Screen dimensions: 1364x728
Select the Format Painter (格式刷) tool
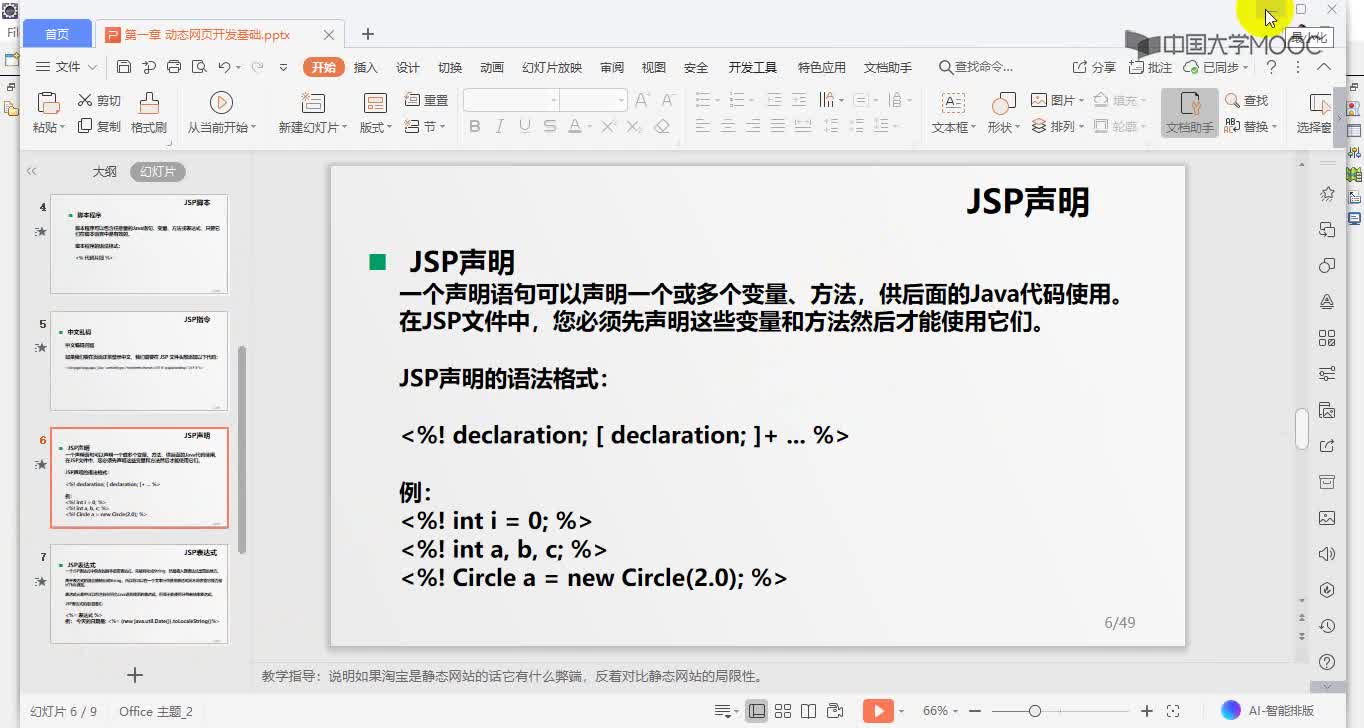pos(149,112)
